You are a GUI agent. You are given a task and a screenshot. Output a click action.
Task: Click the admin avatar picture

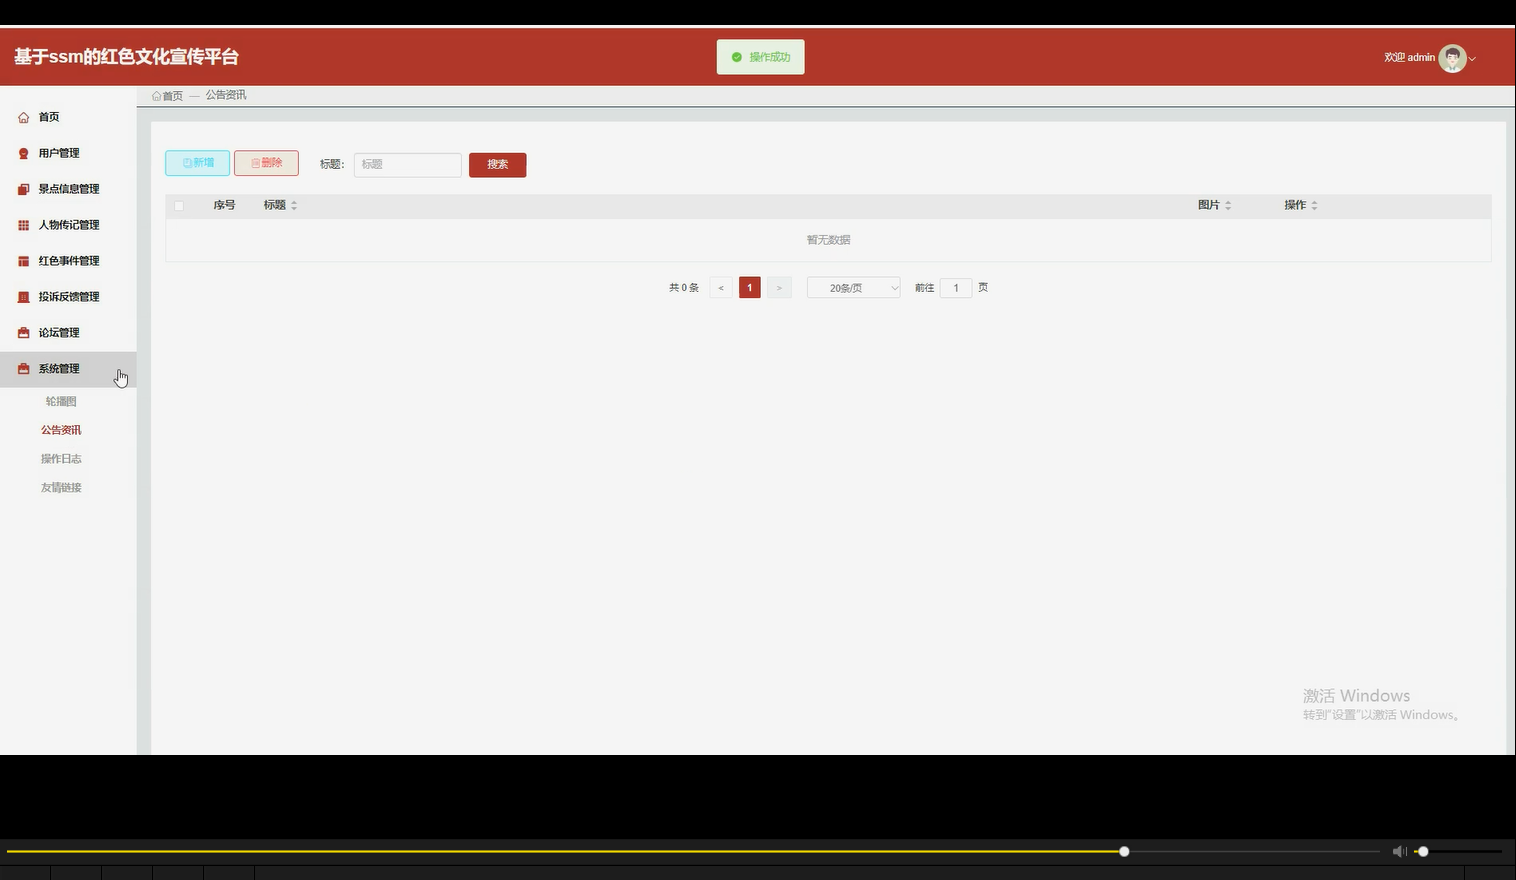coord(1452,58)
